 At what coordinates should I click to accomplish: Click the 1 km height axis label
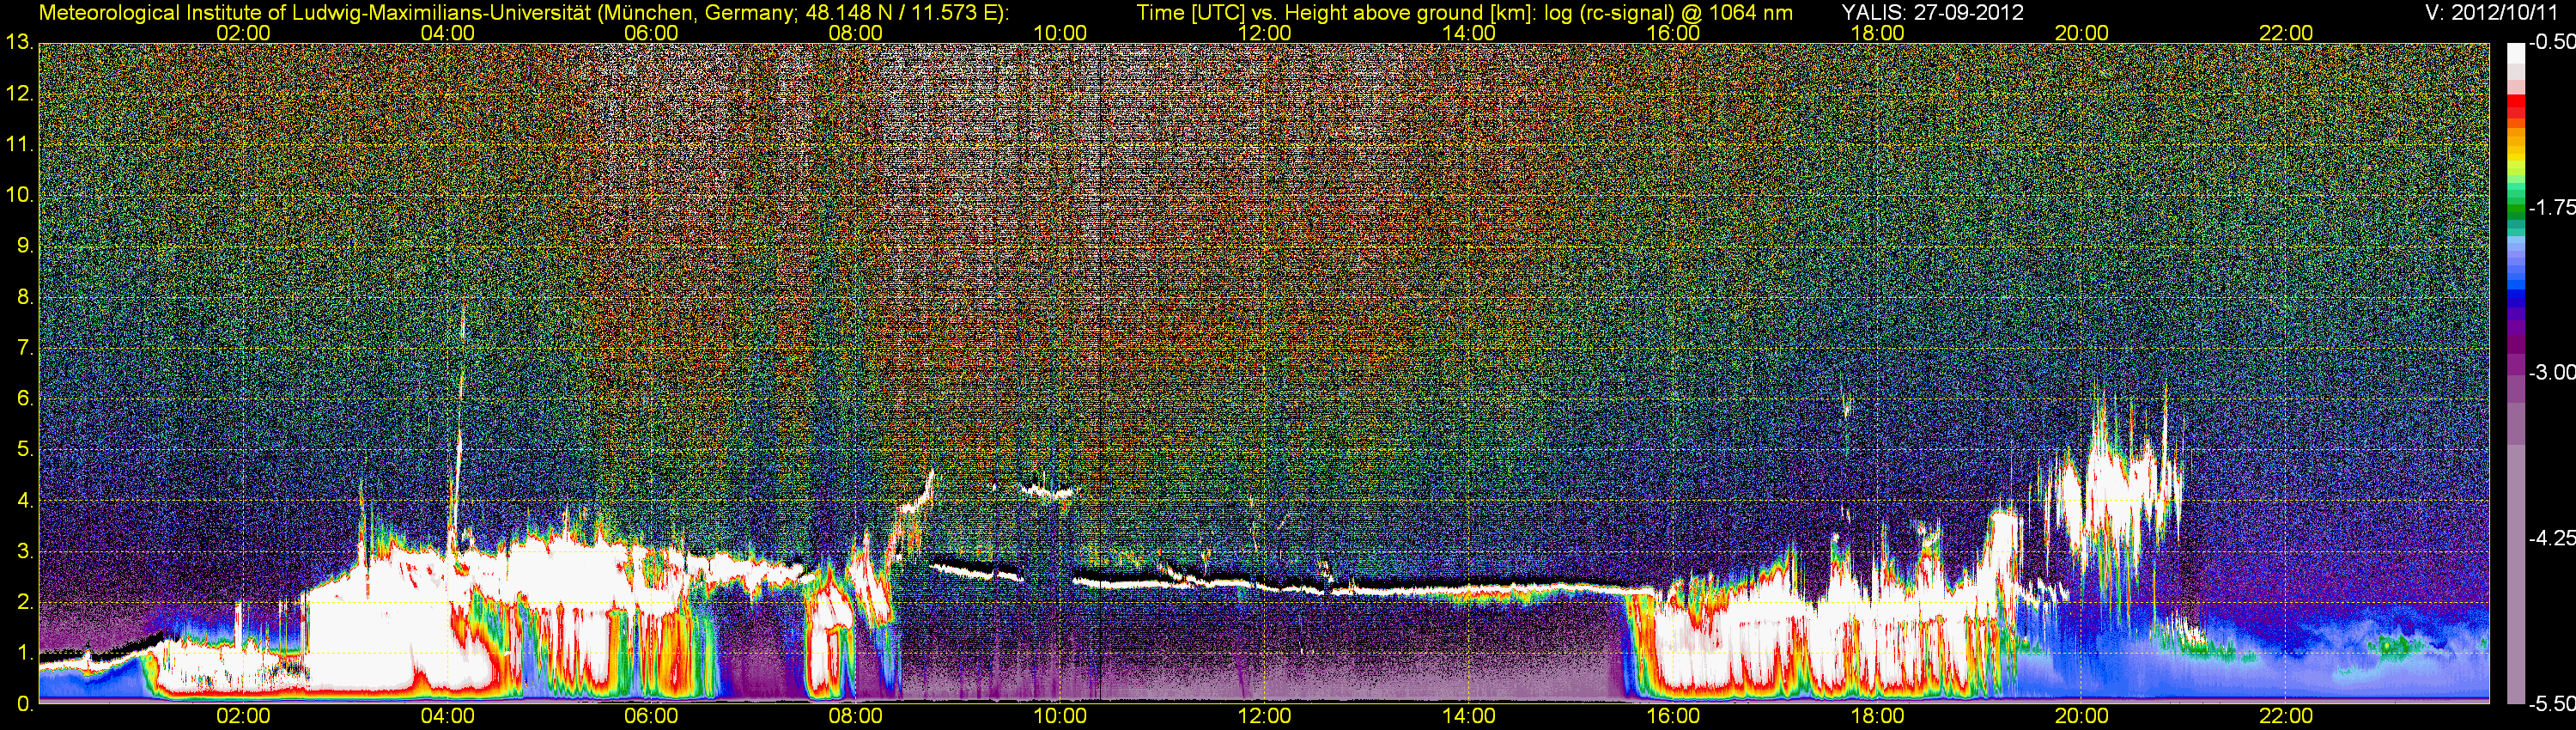click(25, 653)
